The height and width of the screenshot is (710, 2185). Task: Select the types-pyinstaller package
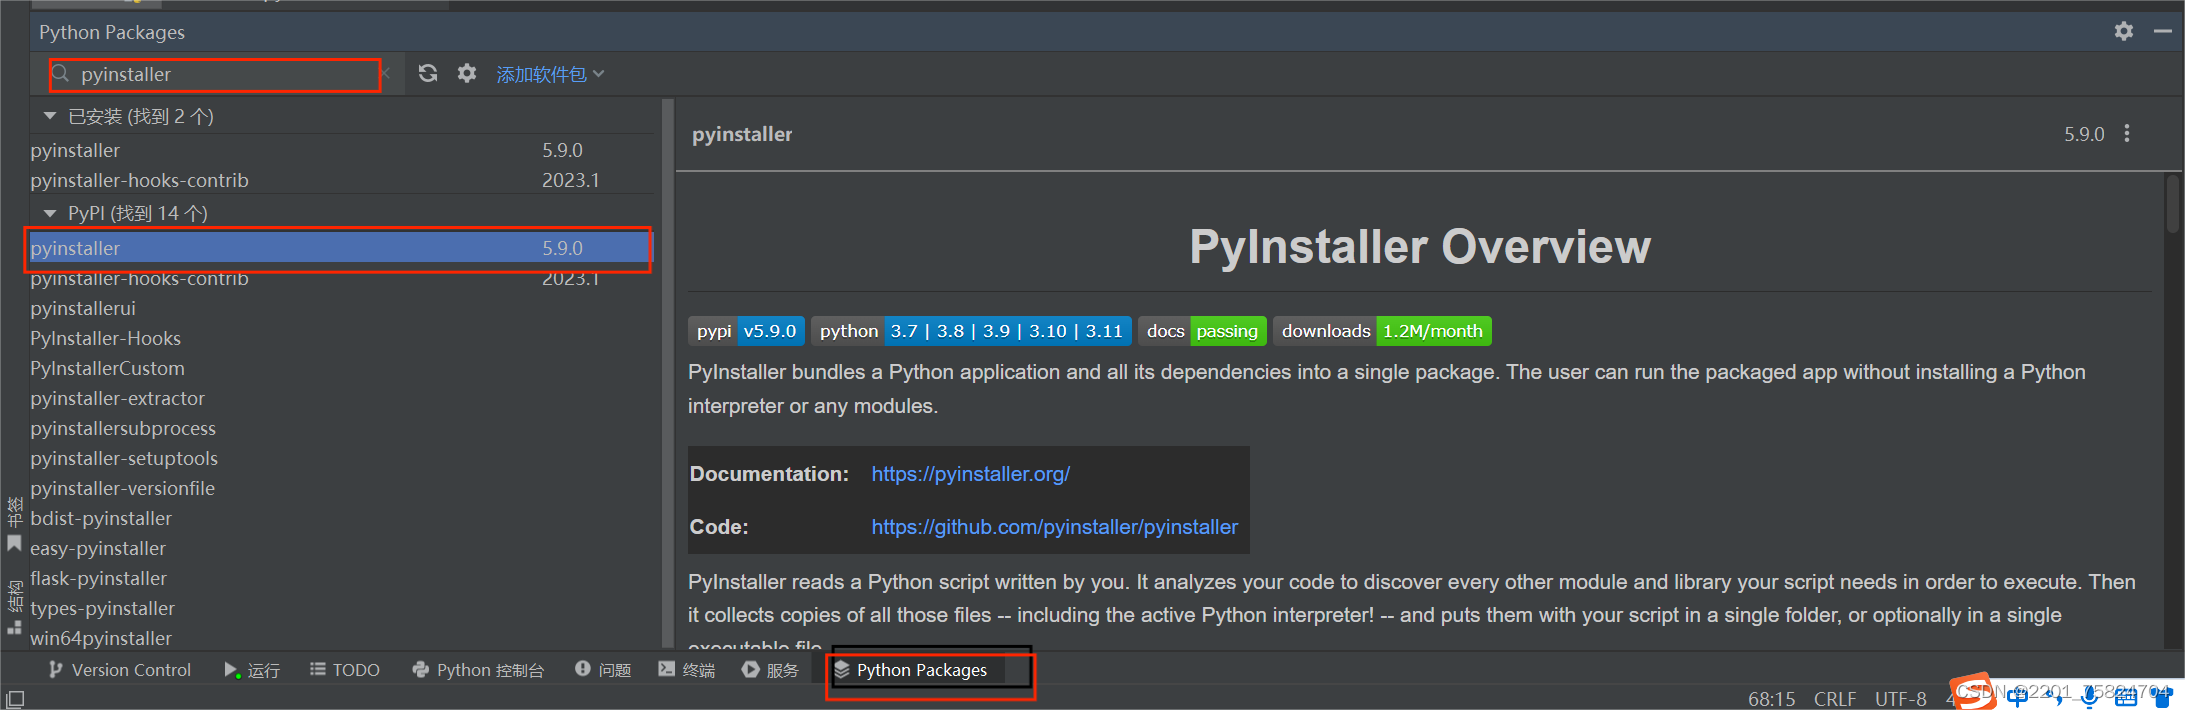pos(341,608)
